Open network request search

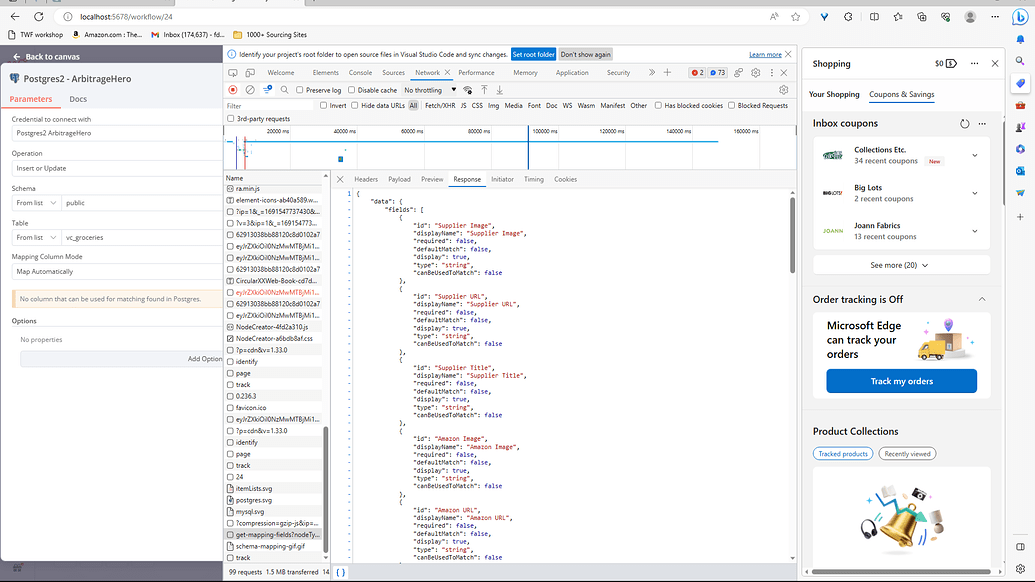(285, 89)
